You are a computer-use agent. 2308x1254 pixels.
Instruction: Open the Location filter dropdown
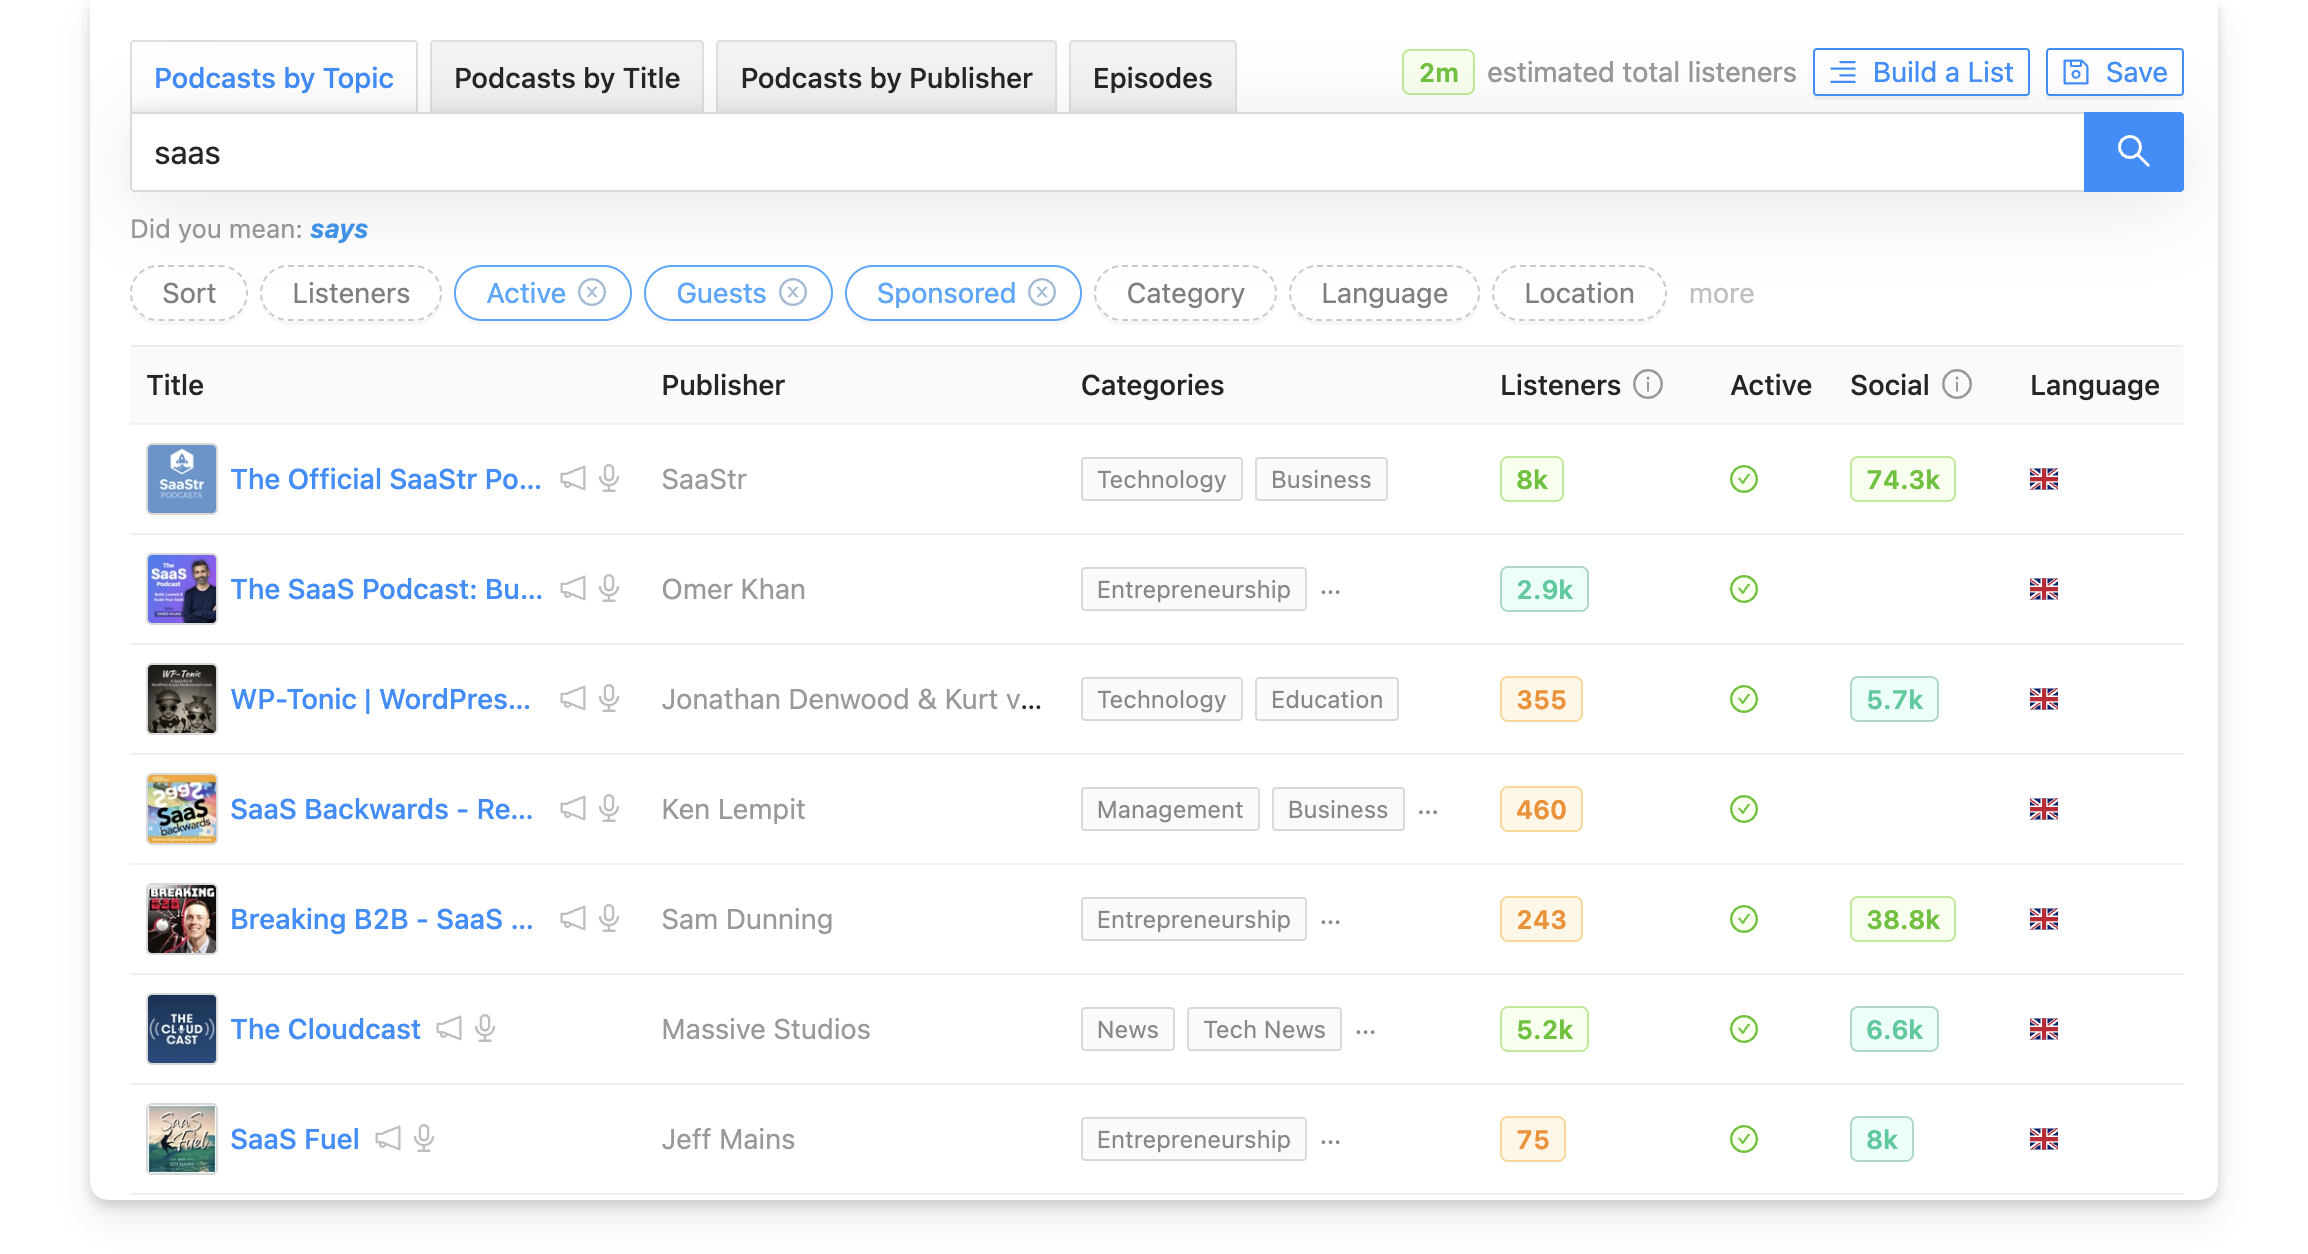click(x=1578, y=293)
